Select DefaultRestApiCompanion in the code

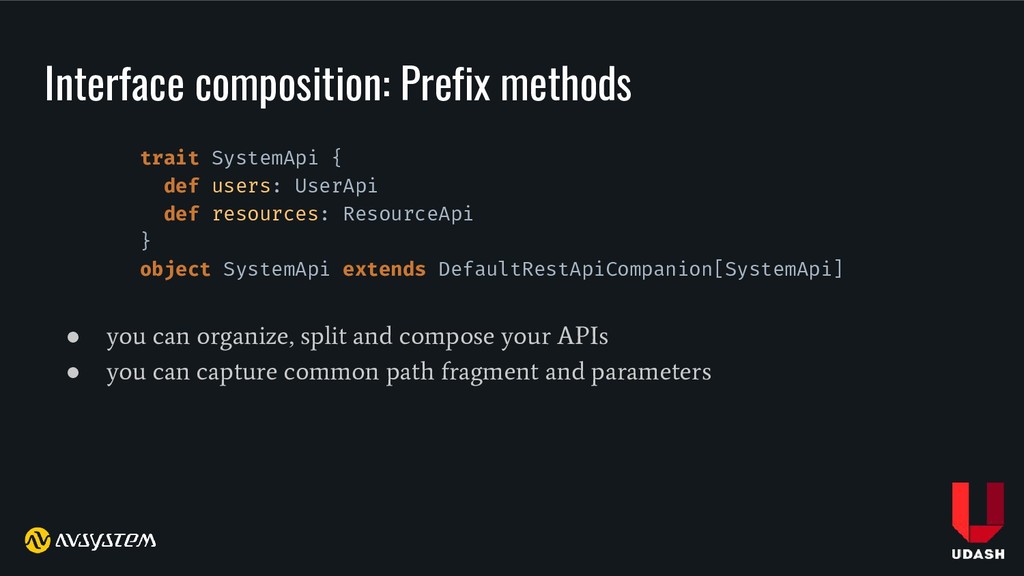pyautogui.click(x=575, y=269)
